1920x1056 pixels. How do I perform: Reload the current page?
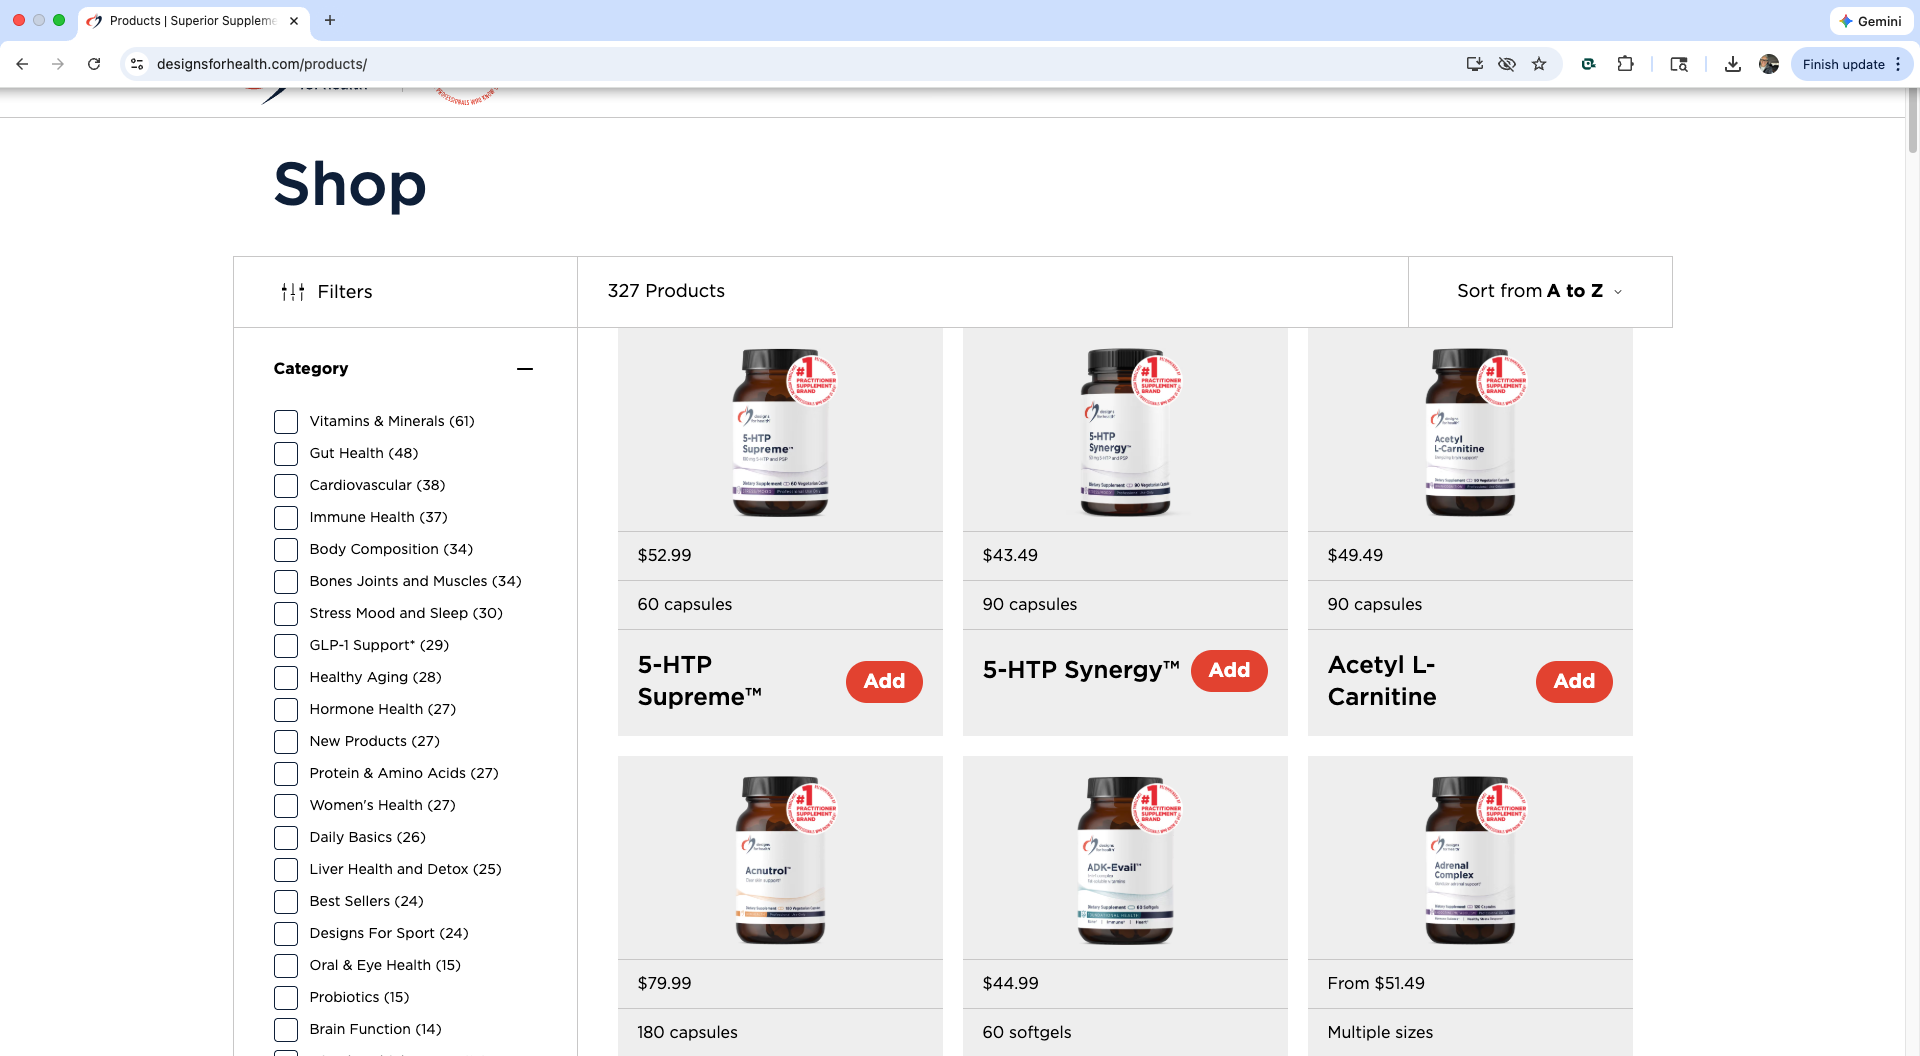94,64
